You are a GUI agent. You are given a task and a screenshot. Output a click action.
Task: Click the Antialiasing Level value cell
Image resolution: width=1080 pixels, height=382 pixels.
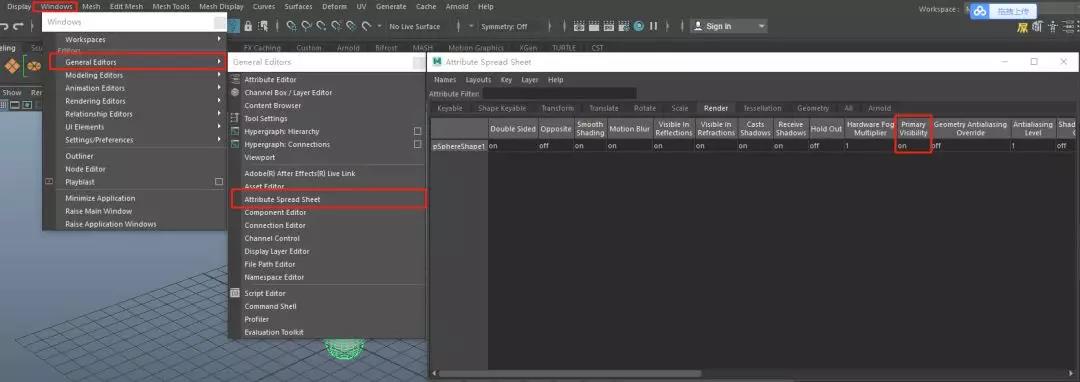[1032, 146]
